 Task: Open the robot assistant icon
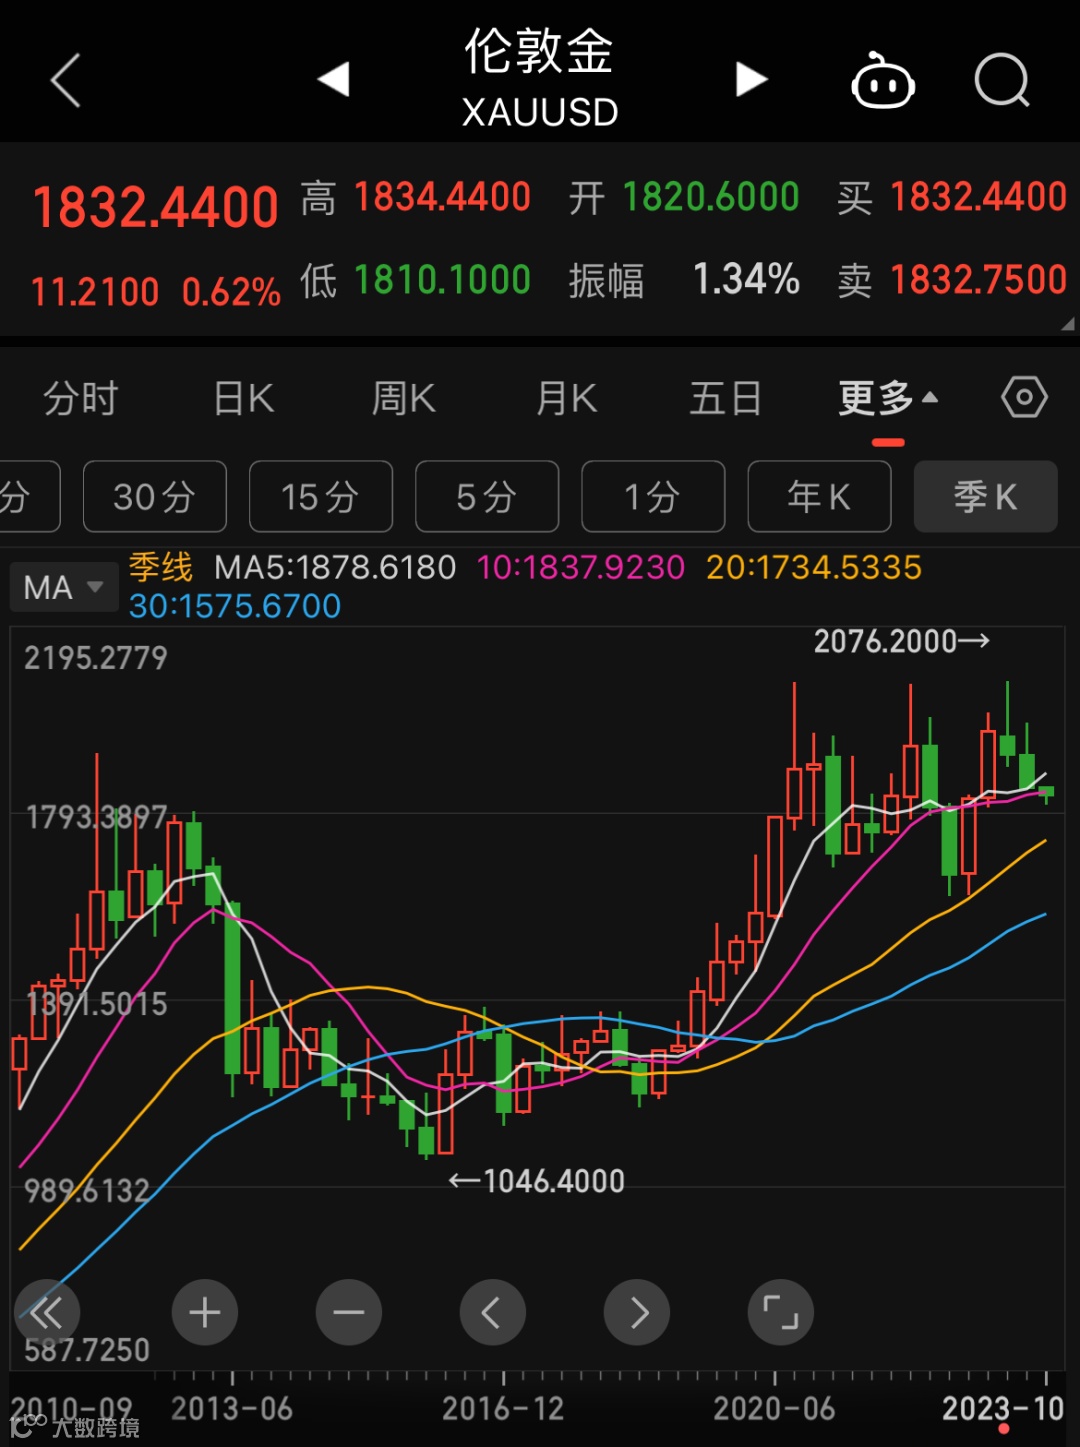click(883, 80)
